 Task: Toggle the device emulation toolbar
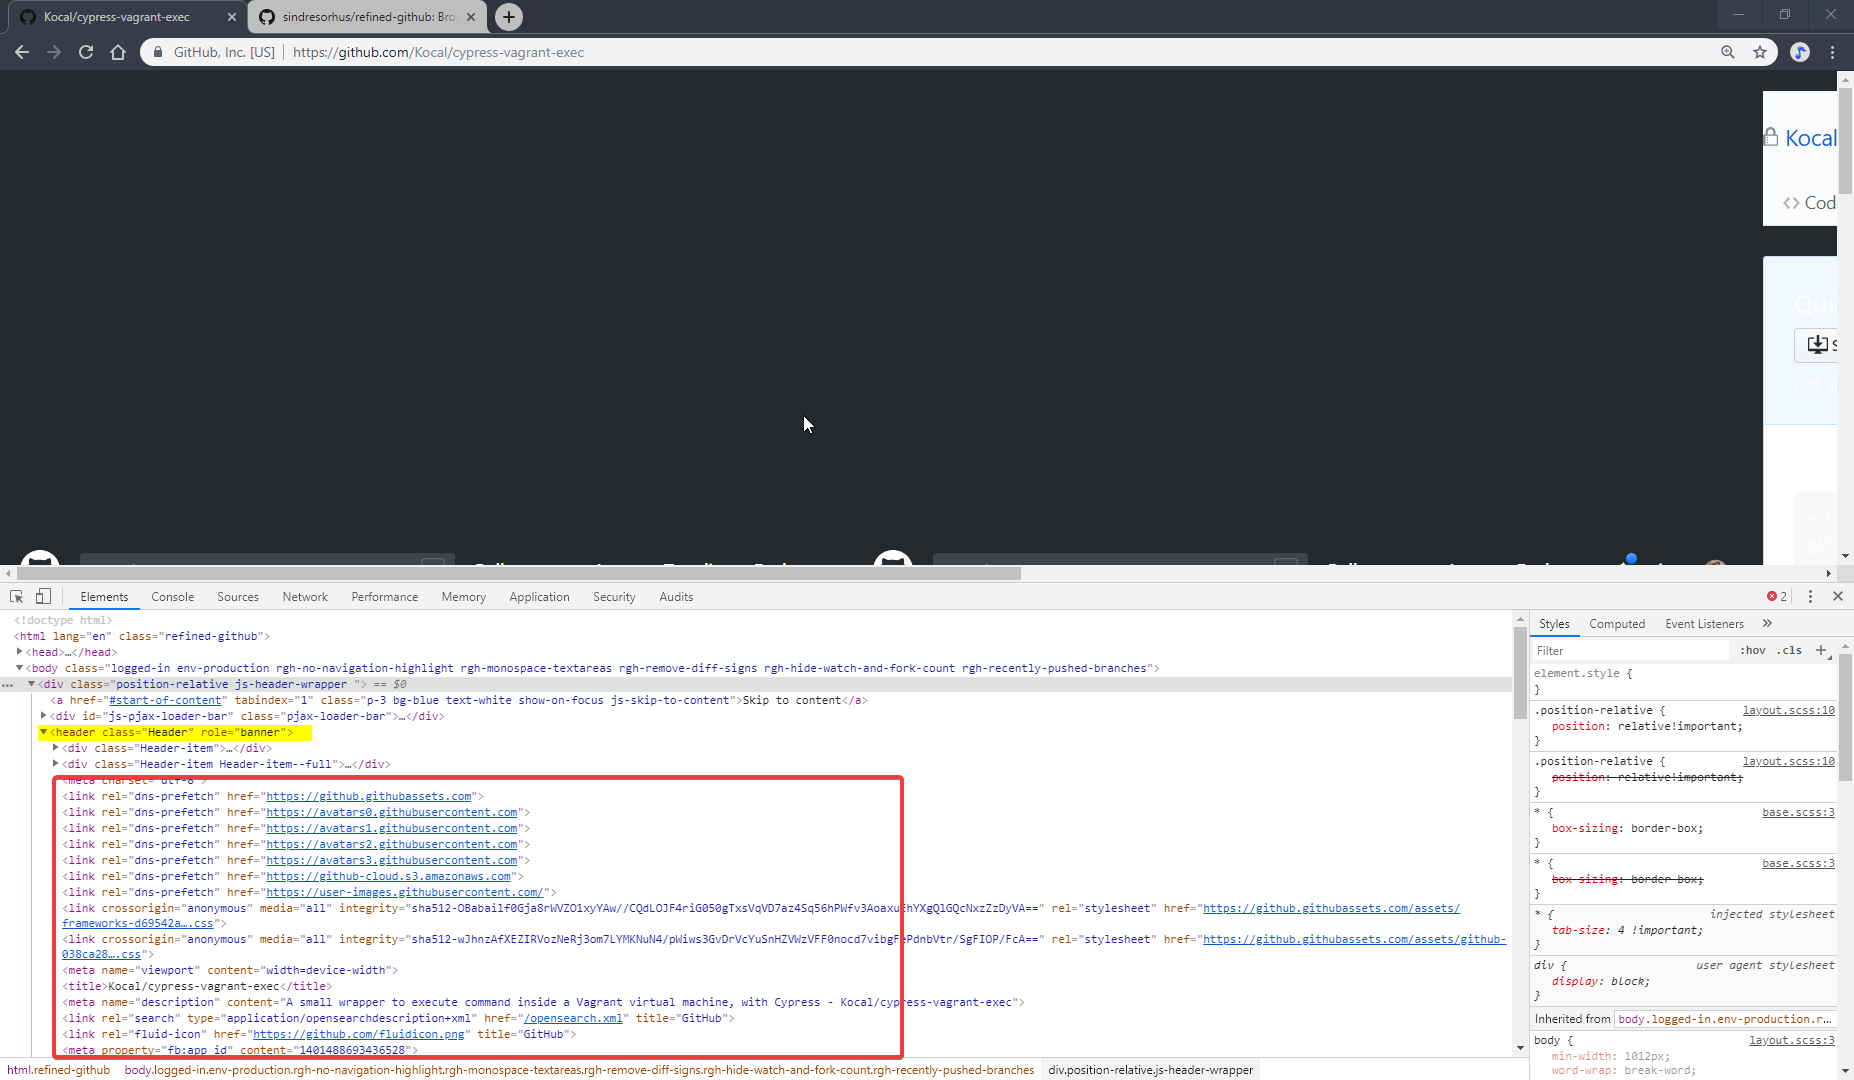coord(42,596)
